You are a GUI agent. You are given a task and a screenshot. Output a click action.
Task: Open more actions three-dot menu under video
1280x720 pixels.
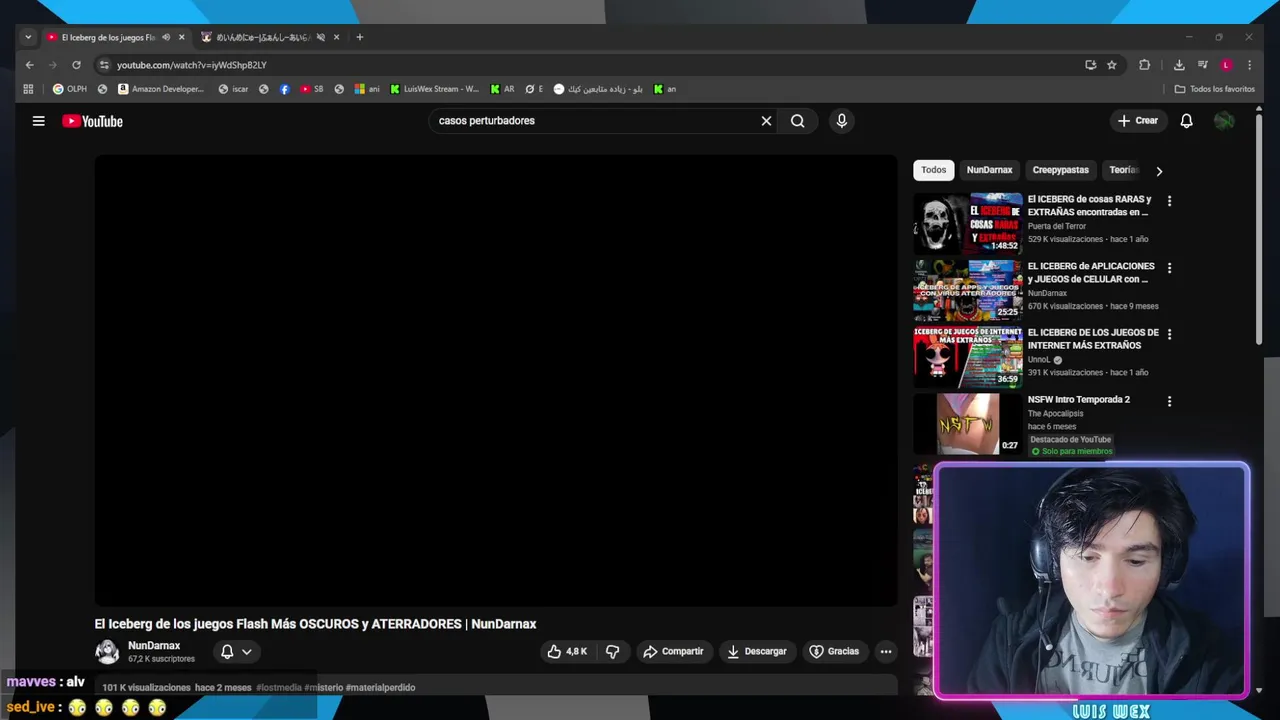pyautogui.click(x=885, y=651)
